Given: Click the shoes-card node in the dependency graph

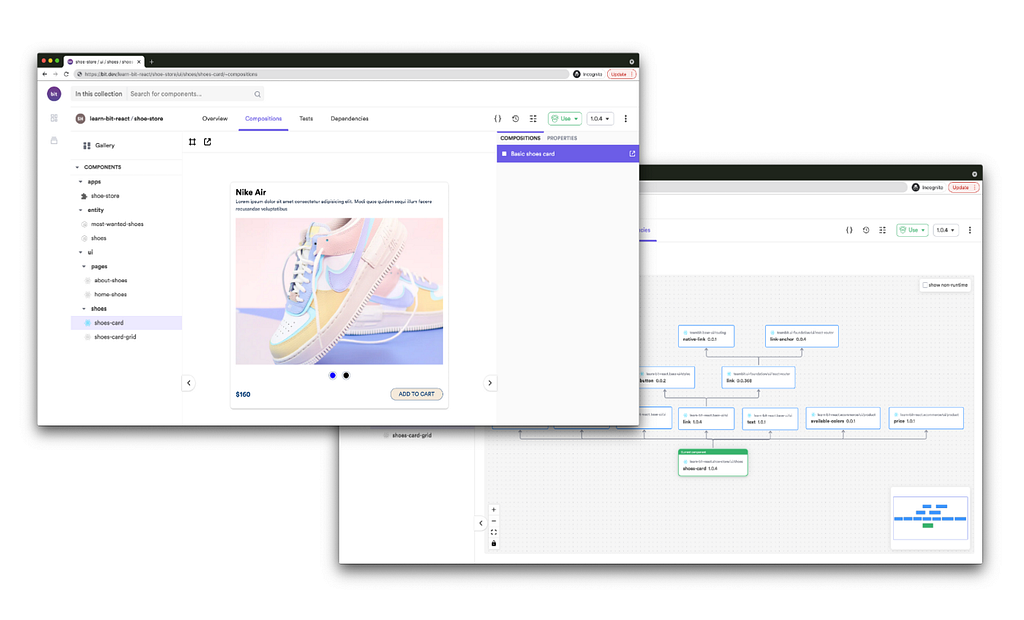Looking at the screenshot, I should tap(712, 463).
